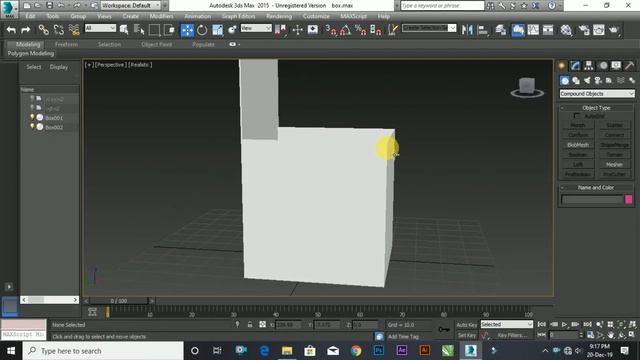Click the Boolean compound object button
This screenshot has height=360, width=640.
point(578,155)
